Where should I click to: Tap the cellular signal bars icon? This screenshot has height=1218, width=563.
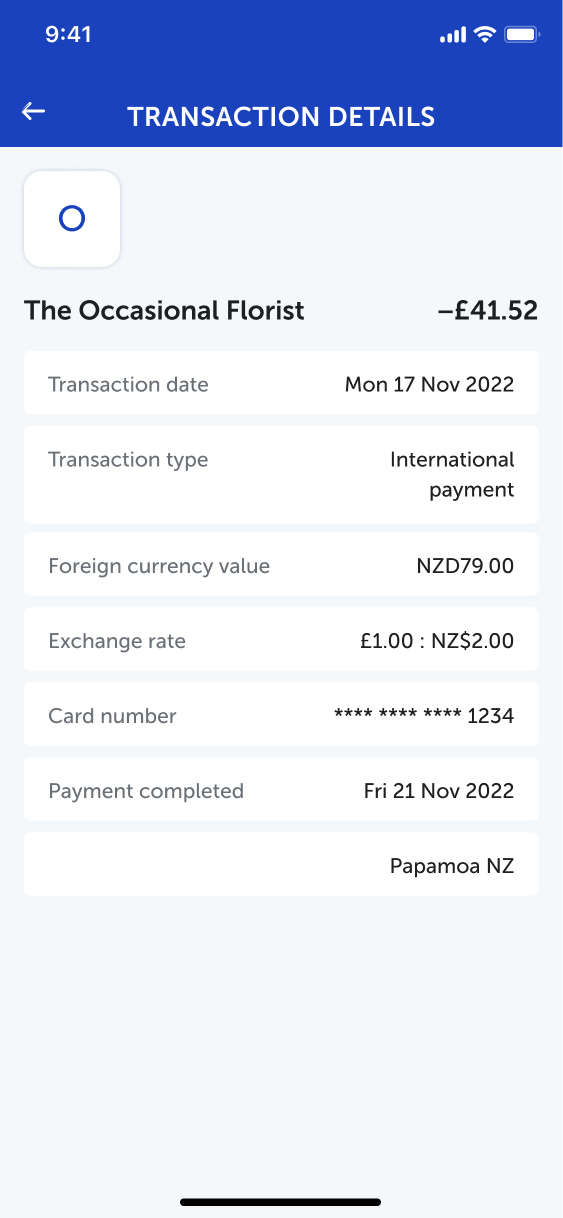coord(453,36)
